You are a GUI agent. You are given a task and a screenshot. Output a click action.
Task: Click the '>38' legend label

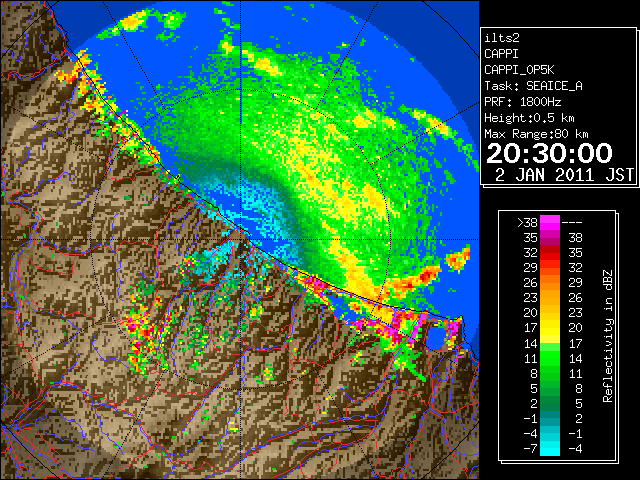click(527, 223)
